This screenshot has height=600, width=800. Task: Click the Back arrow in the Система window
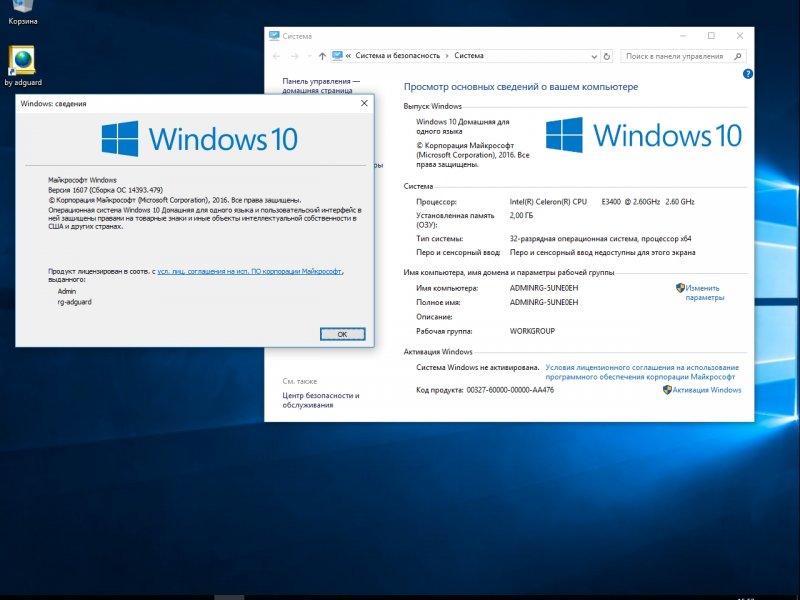click(277, 56)
